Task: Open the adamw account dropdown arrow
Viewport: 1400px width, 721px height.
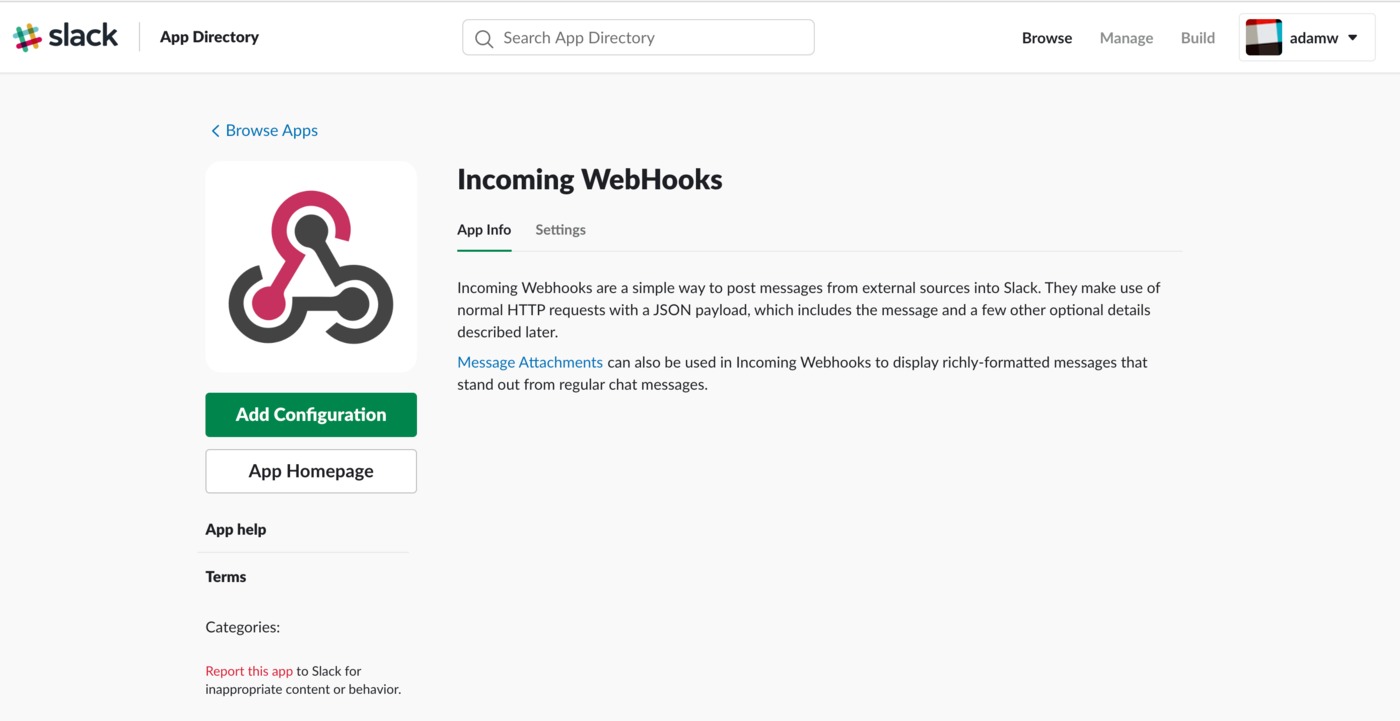Action: 1353,38
